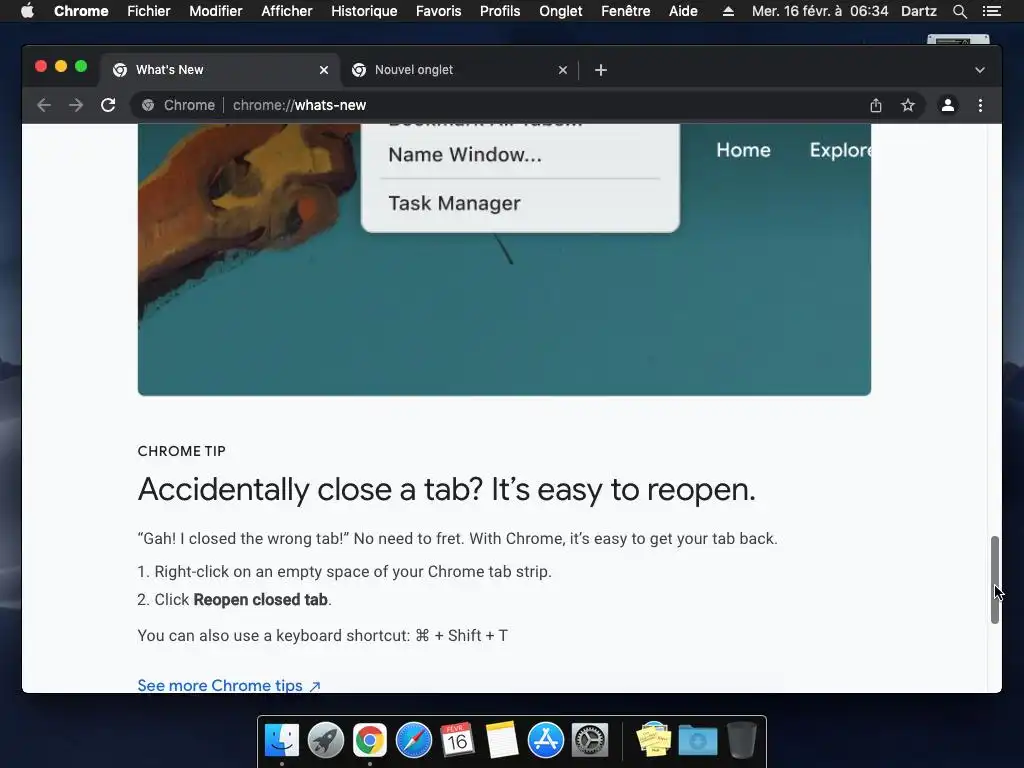This screenshot has width=1024, height=768.
Task: Open the Apple menu
Action: pos(27,11)
